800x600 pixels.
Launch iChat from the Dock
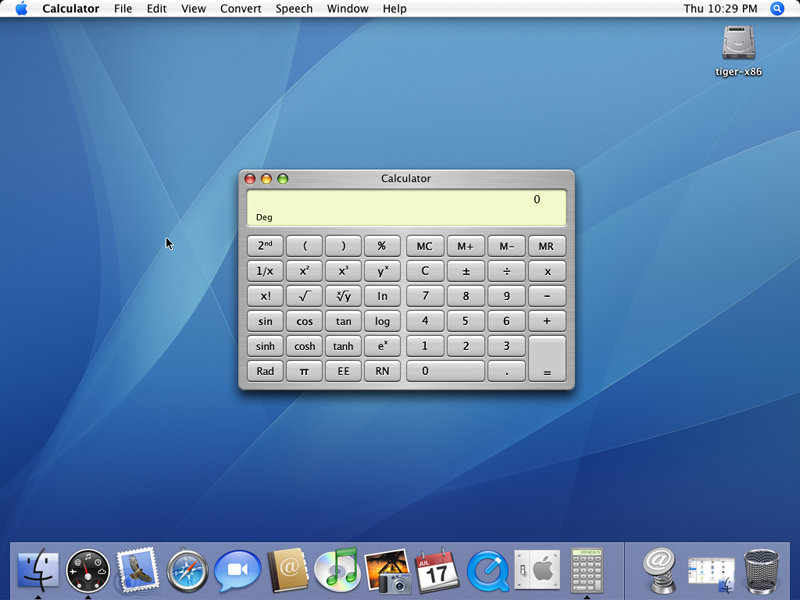[237, 570]
